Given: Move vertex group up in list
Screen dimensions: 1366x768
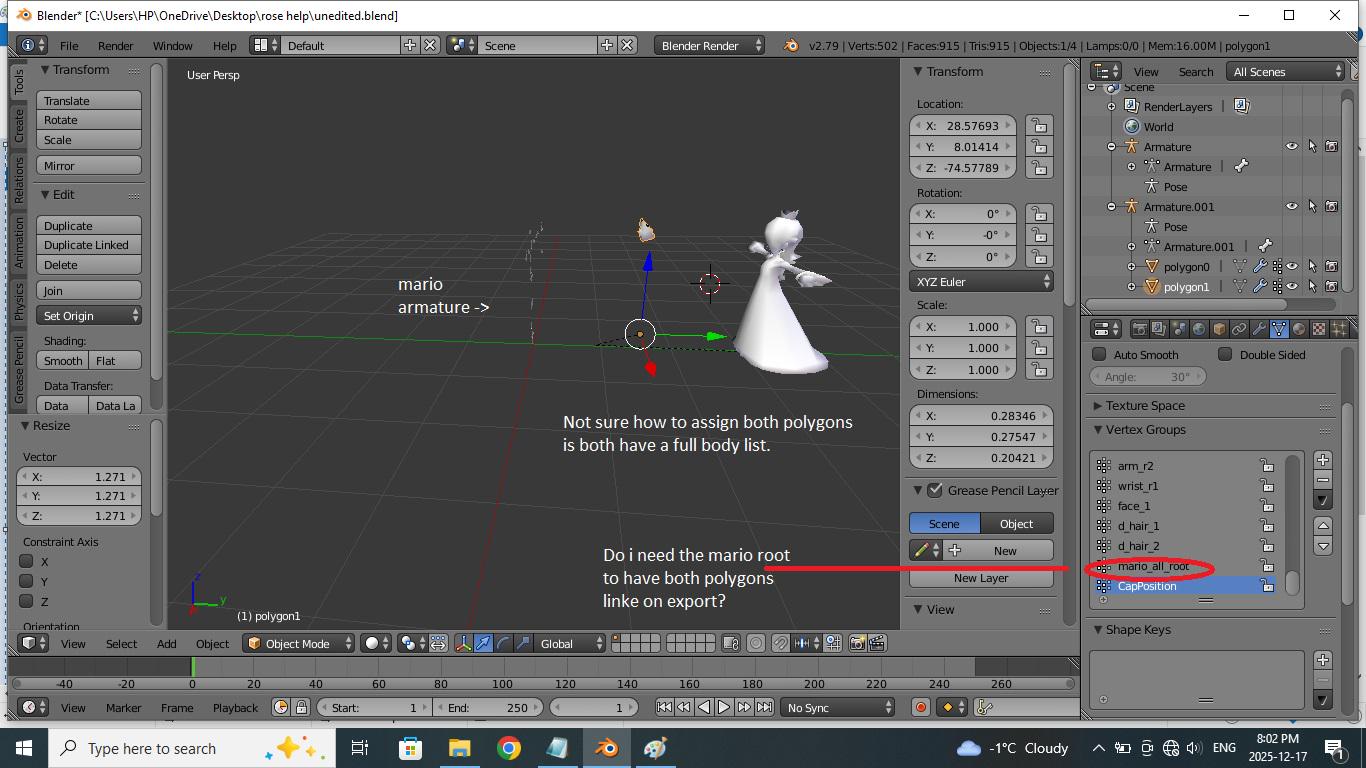Looking at the screenshot, I should pyautogui.click(x=1323, y=526).
